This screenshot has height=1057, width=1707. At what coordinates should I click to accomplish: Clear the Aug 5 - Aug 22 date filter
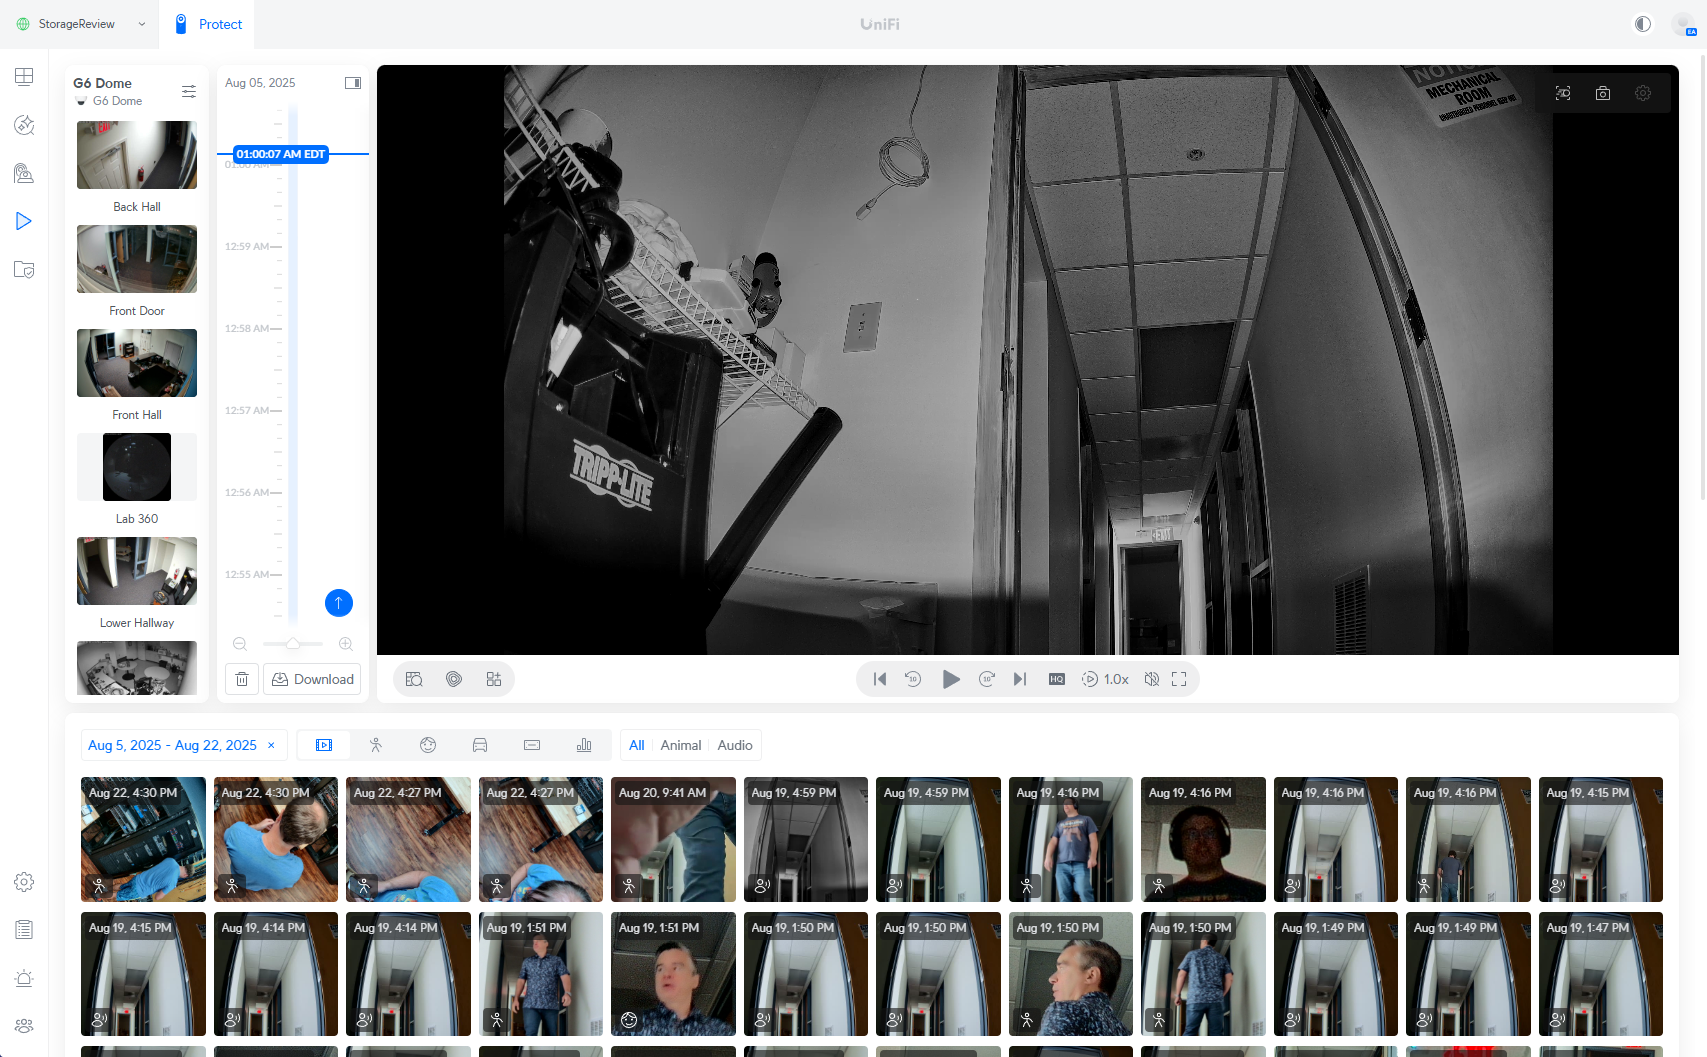(271, 745)
